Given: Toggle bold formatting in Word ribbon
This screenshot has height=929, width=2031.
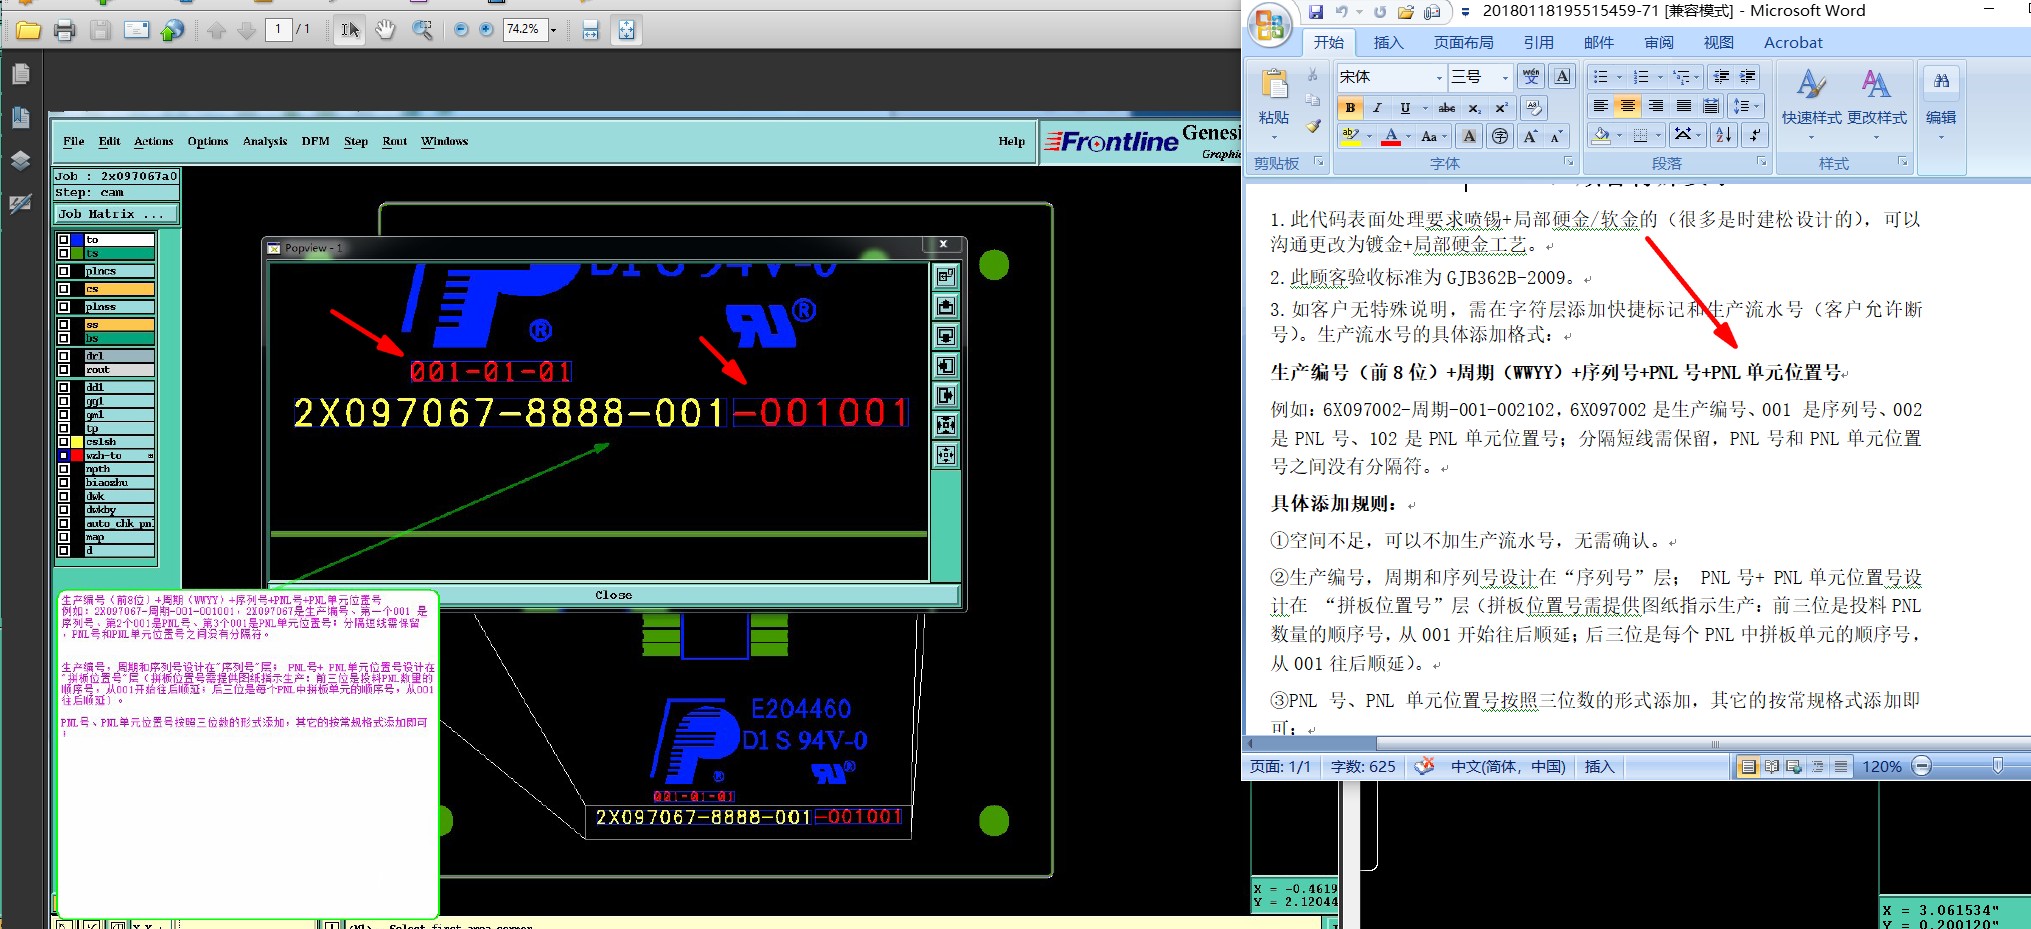Looking at the screenshot, I should point(1350,108).
